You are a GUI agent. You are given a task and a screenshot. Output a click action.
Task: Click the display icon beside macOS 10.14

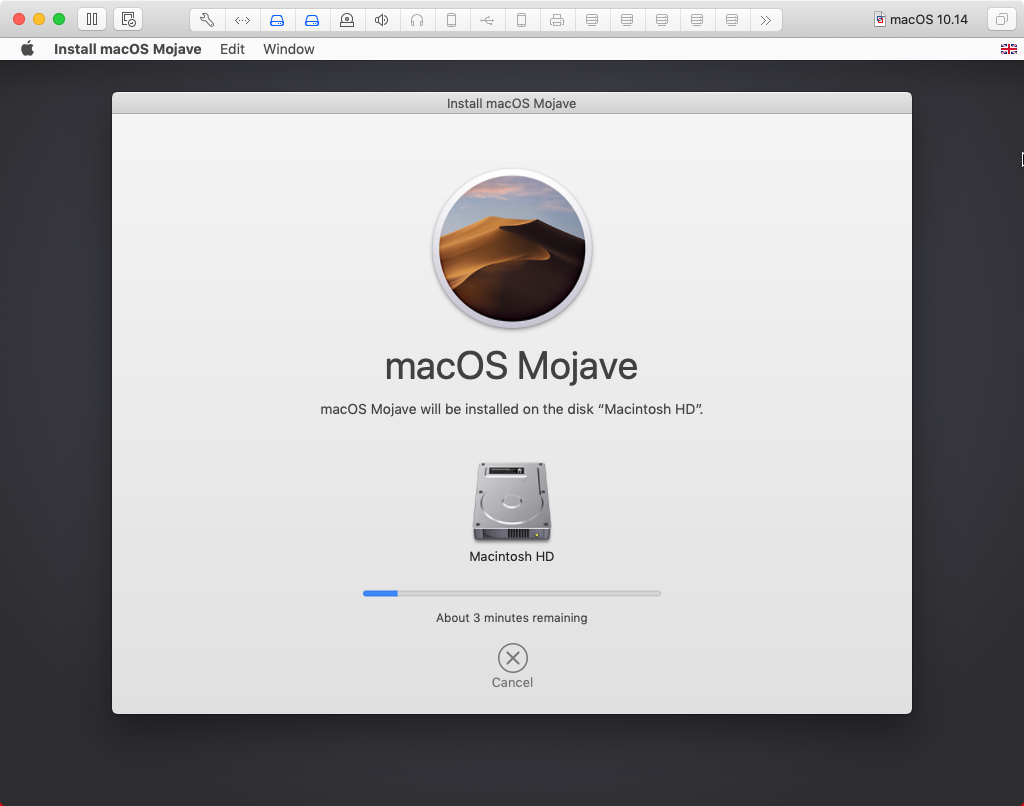[x=1001, y=18]
